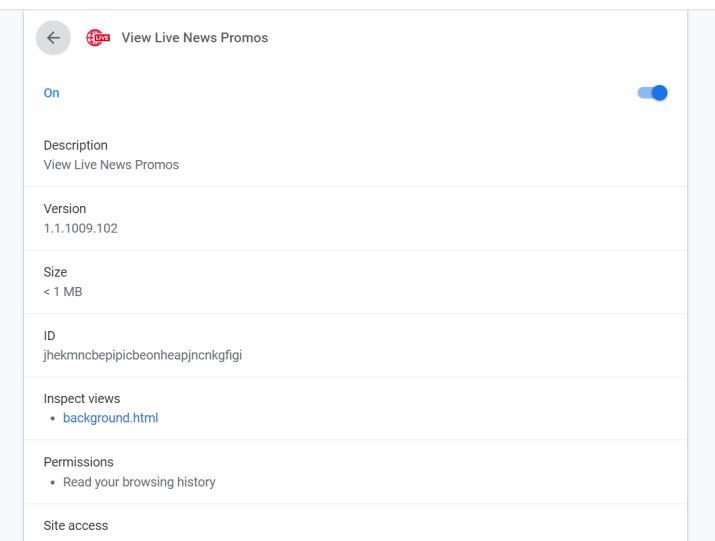Click the blue On status label
Image resolution: width=715 pixels, height=541 pixels.
[x=51, y=93]
